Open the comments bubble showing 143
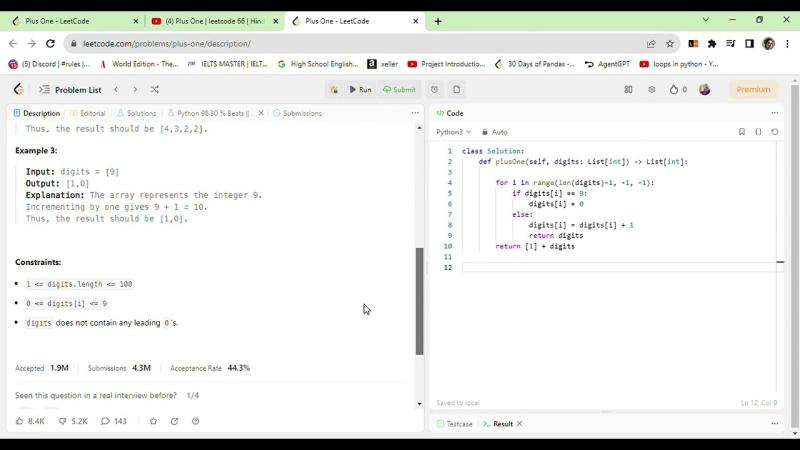This screenshot has height=450, width=800. tap(114, 421)
